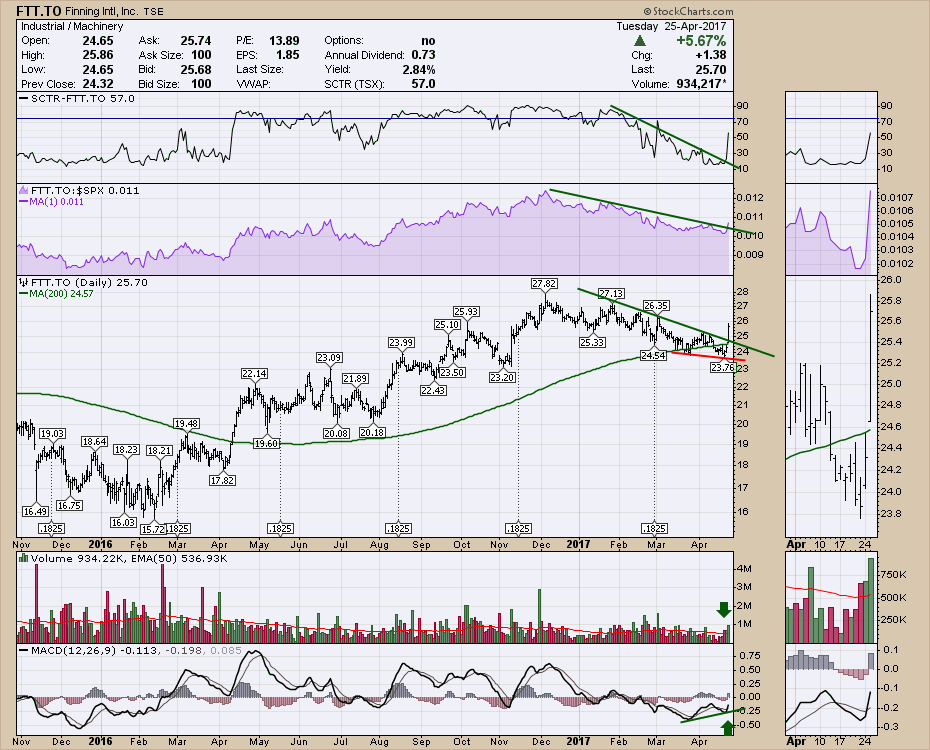Click the Yield value 2.84%
Viewport: 930px width, 750px height.
pyautogui.click(x=419, y=69)
